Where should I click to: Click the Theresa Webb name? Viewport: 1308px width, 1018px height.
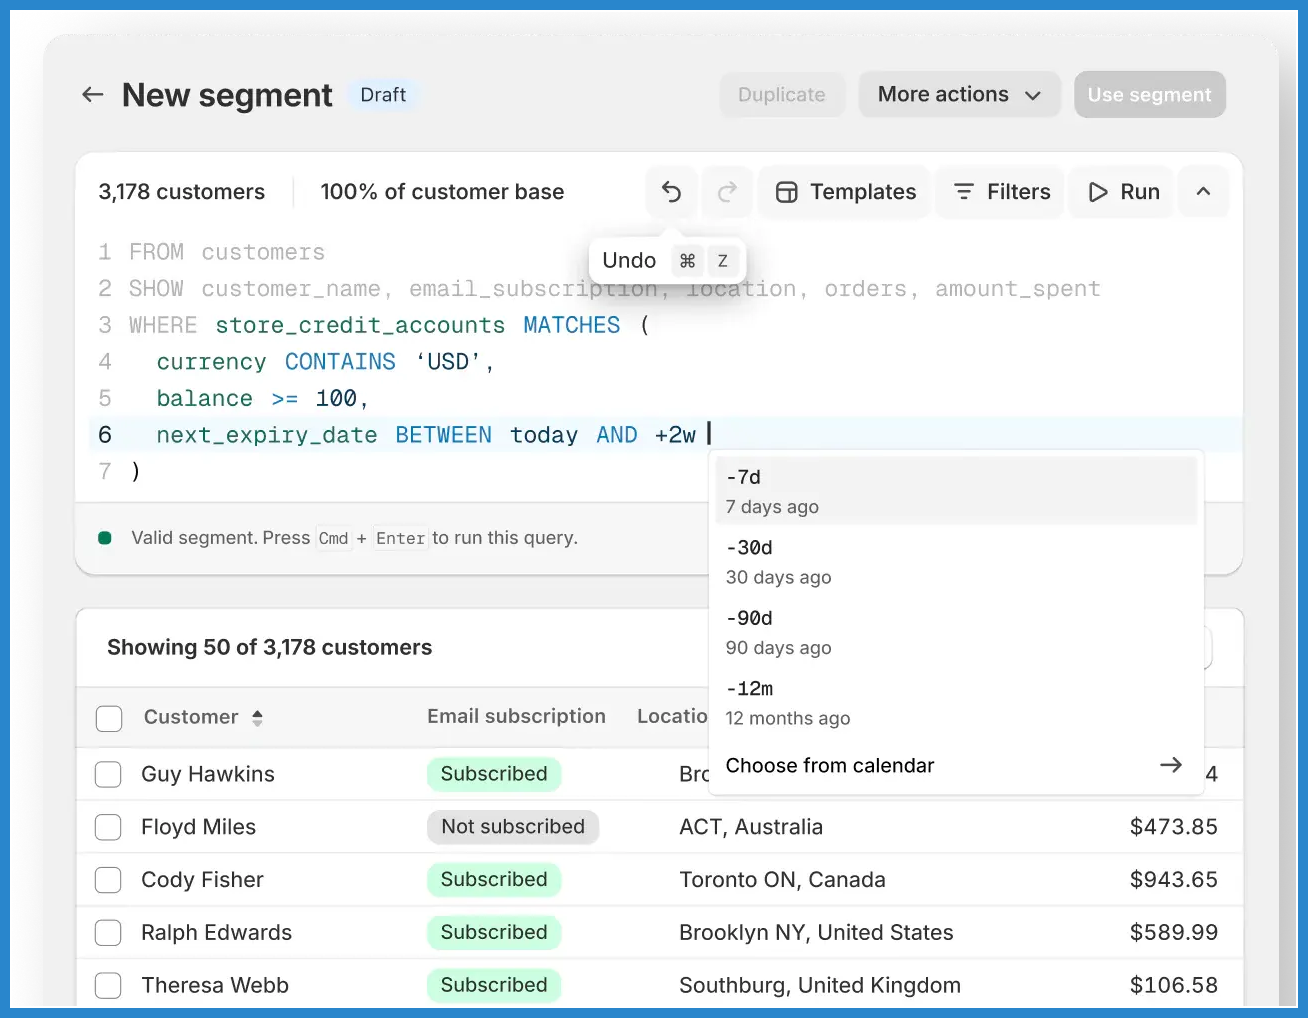coord(215,985)
